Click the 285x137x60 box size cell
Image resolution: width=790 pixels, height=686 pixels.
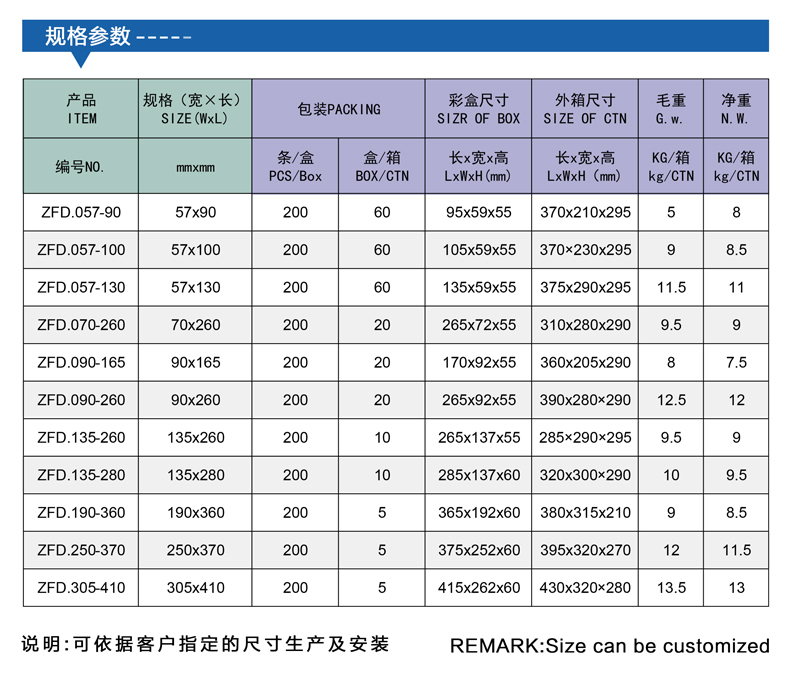tap(479, 475)
